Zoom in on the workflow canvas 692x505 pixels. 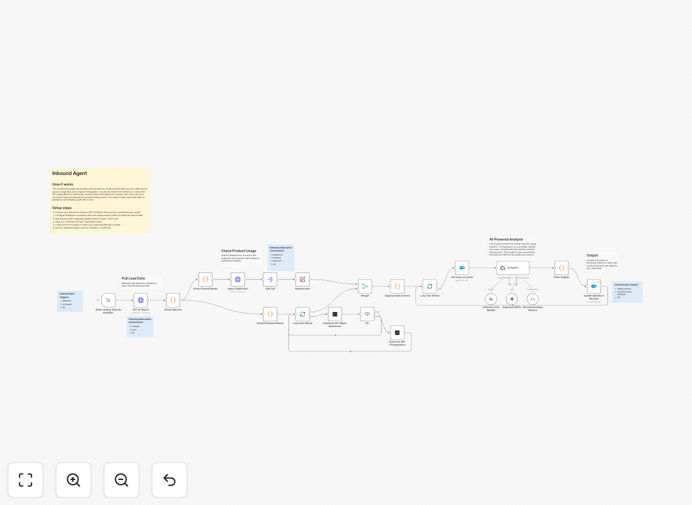tap(73, 480)
